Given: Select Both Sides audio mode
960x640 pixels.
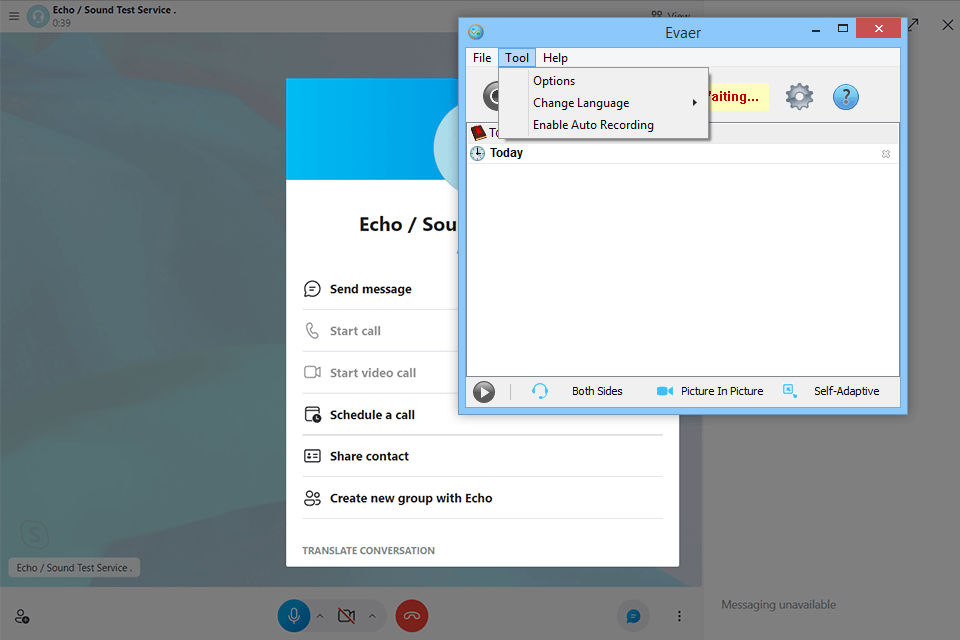Looking at the screenshot, I should [x=597, y=391].
